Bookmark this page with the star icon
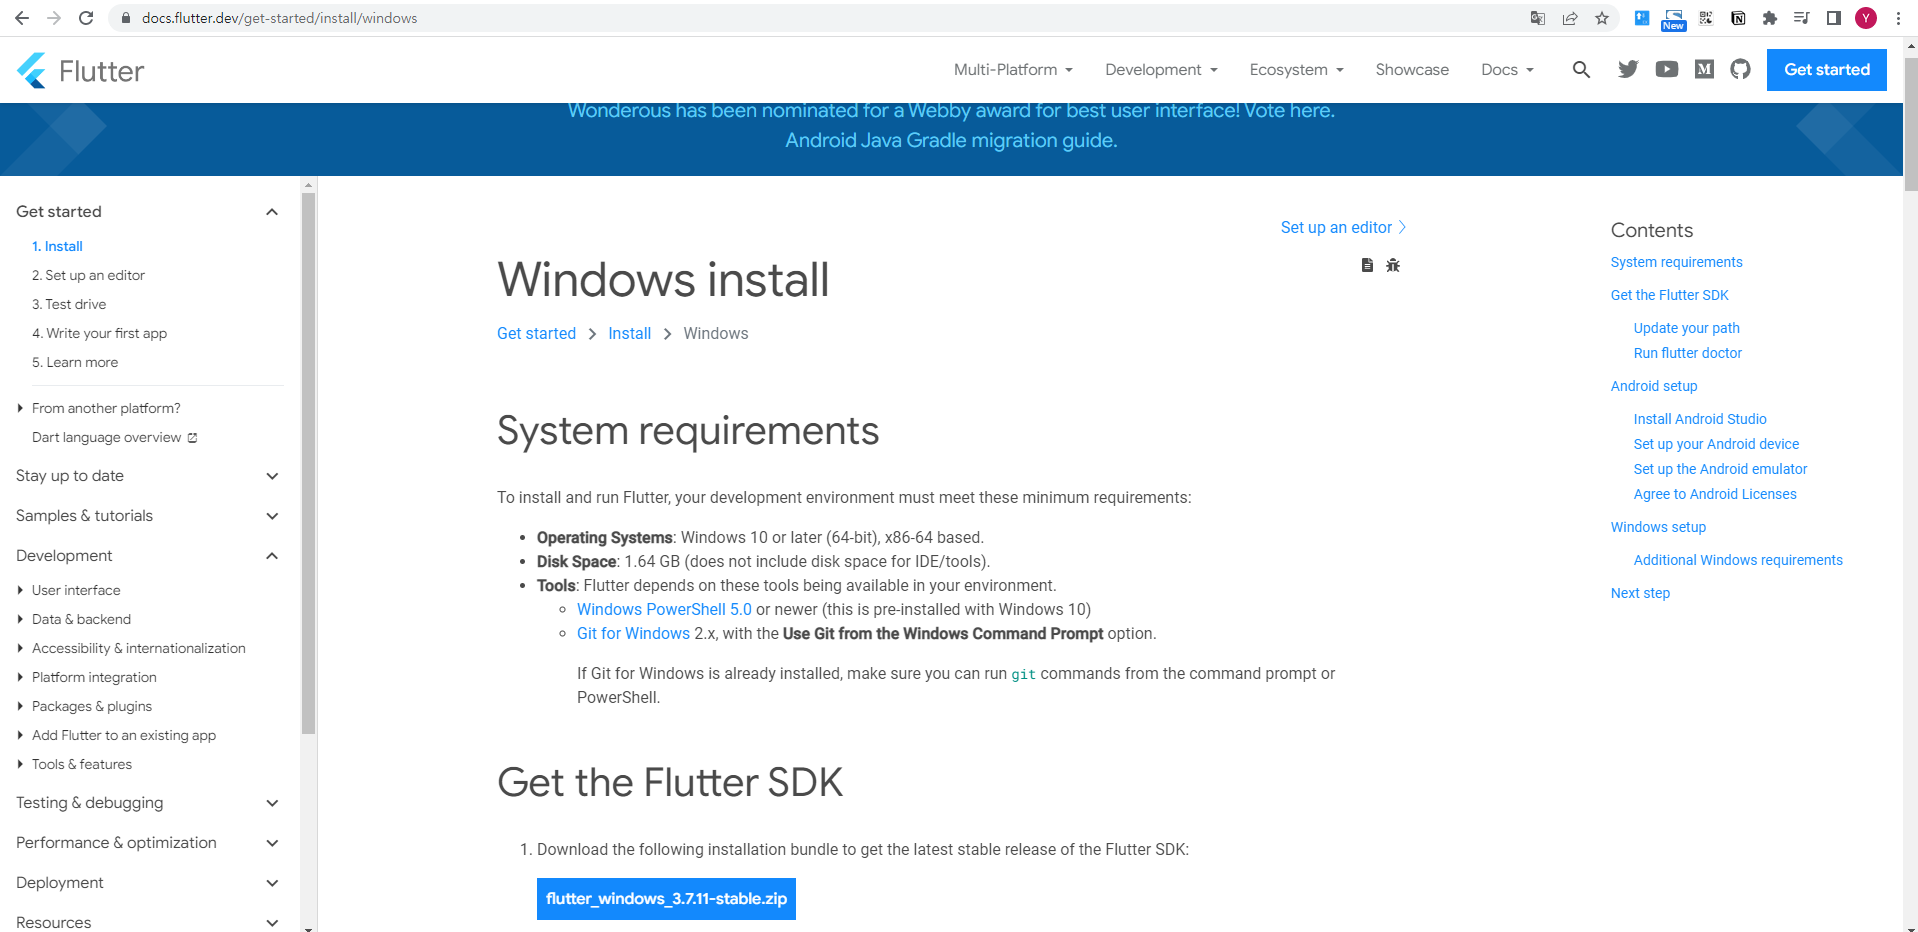 1602,18
